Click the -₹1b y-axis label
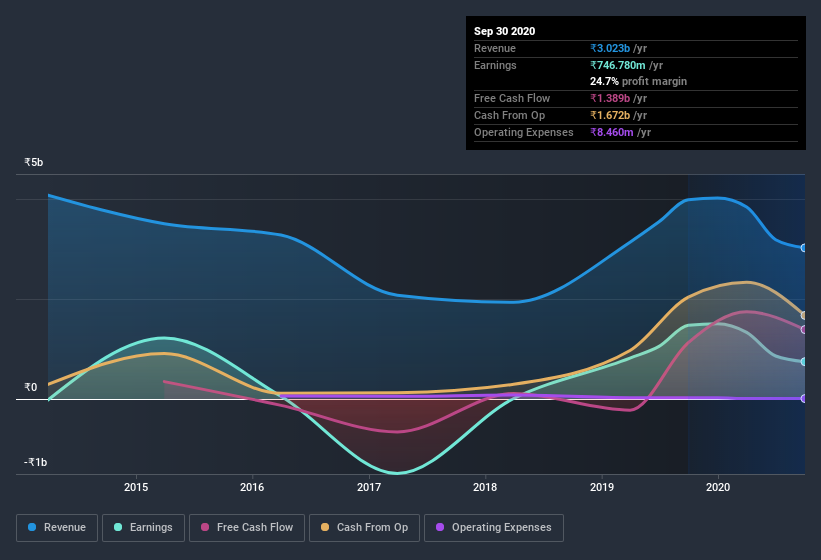This screenshot has height=560, width=821. pos(36,462)
